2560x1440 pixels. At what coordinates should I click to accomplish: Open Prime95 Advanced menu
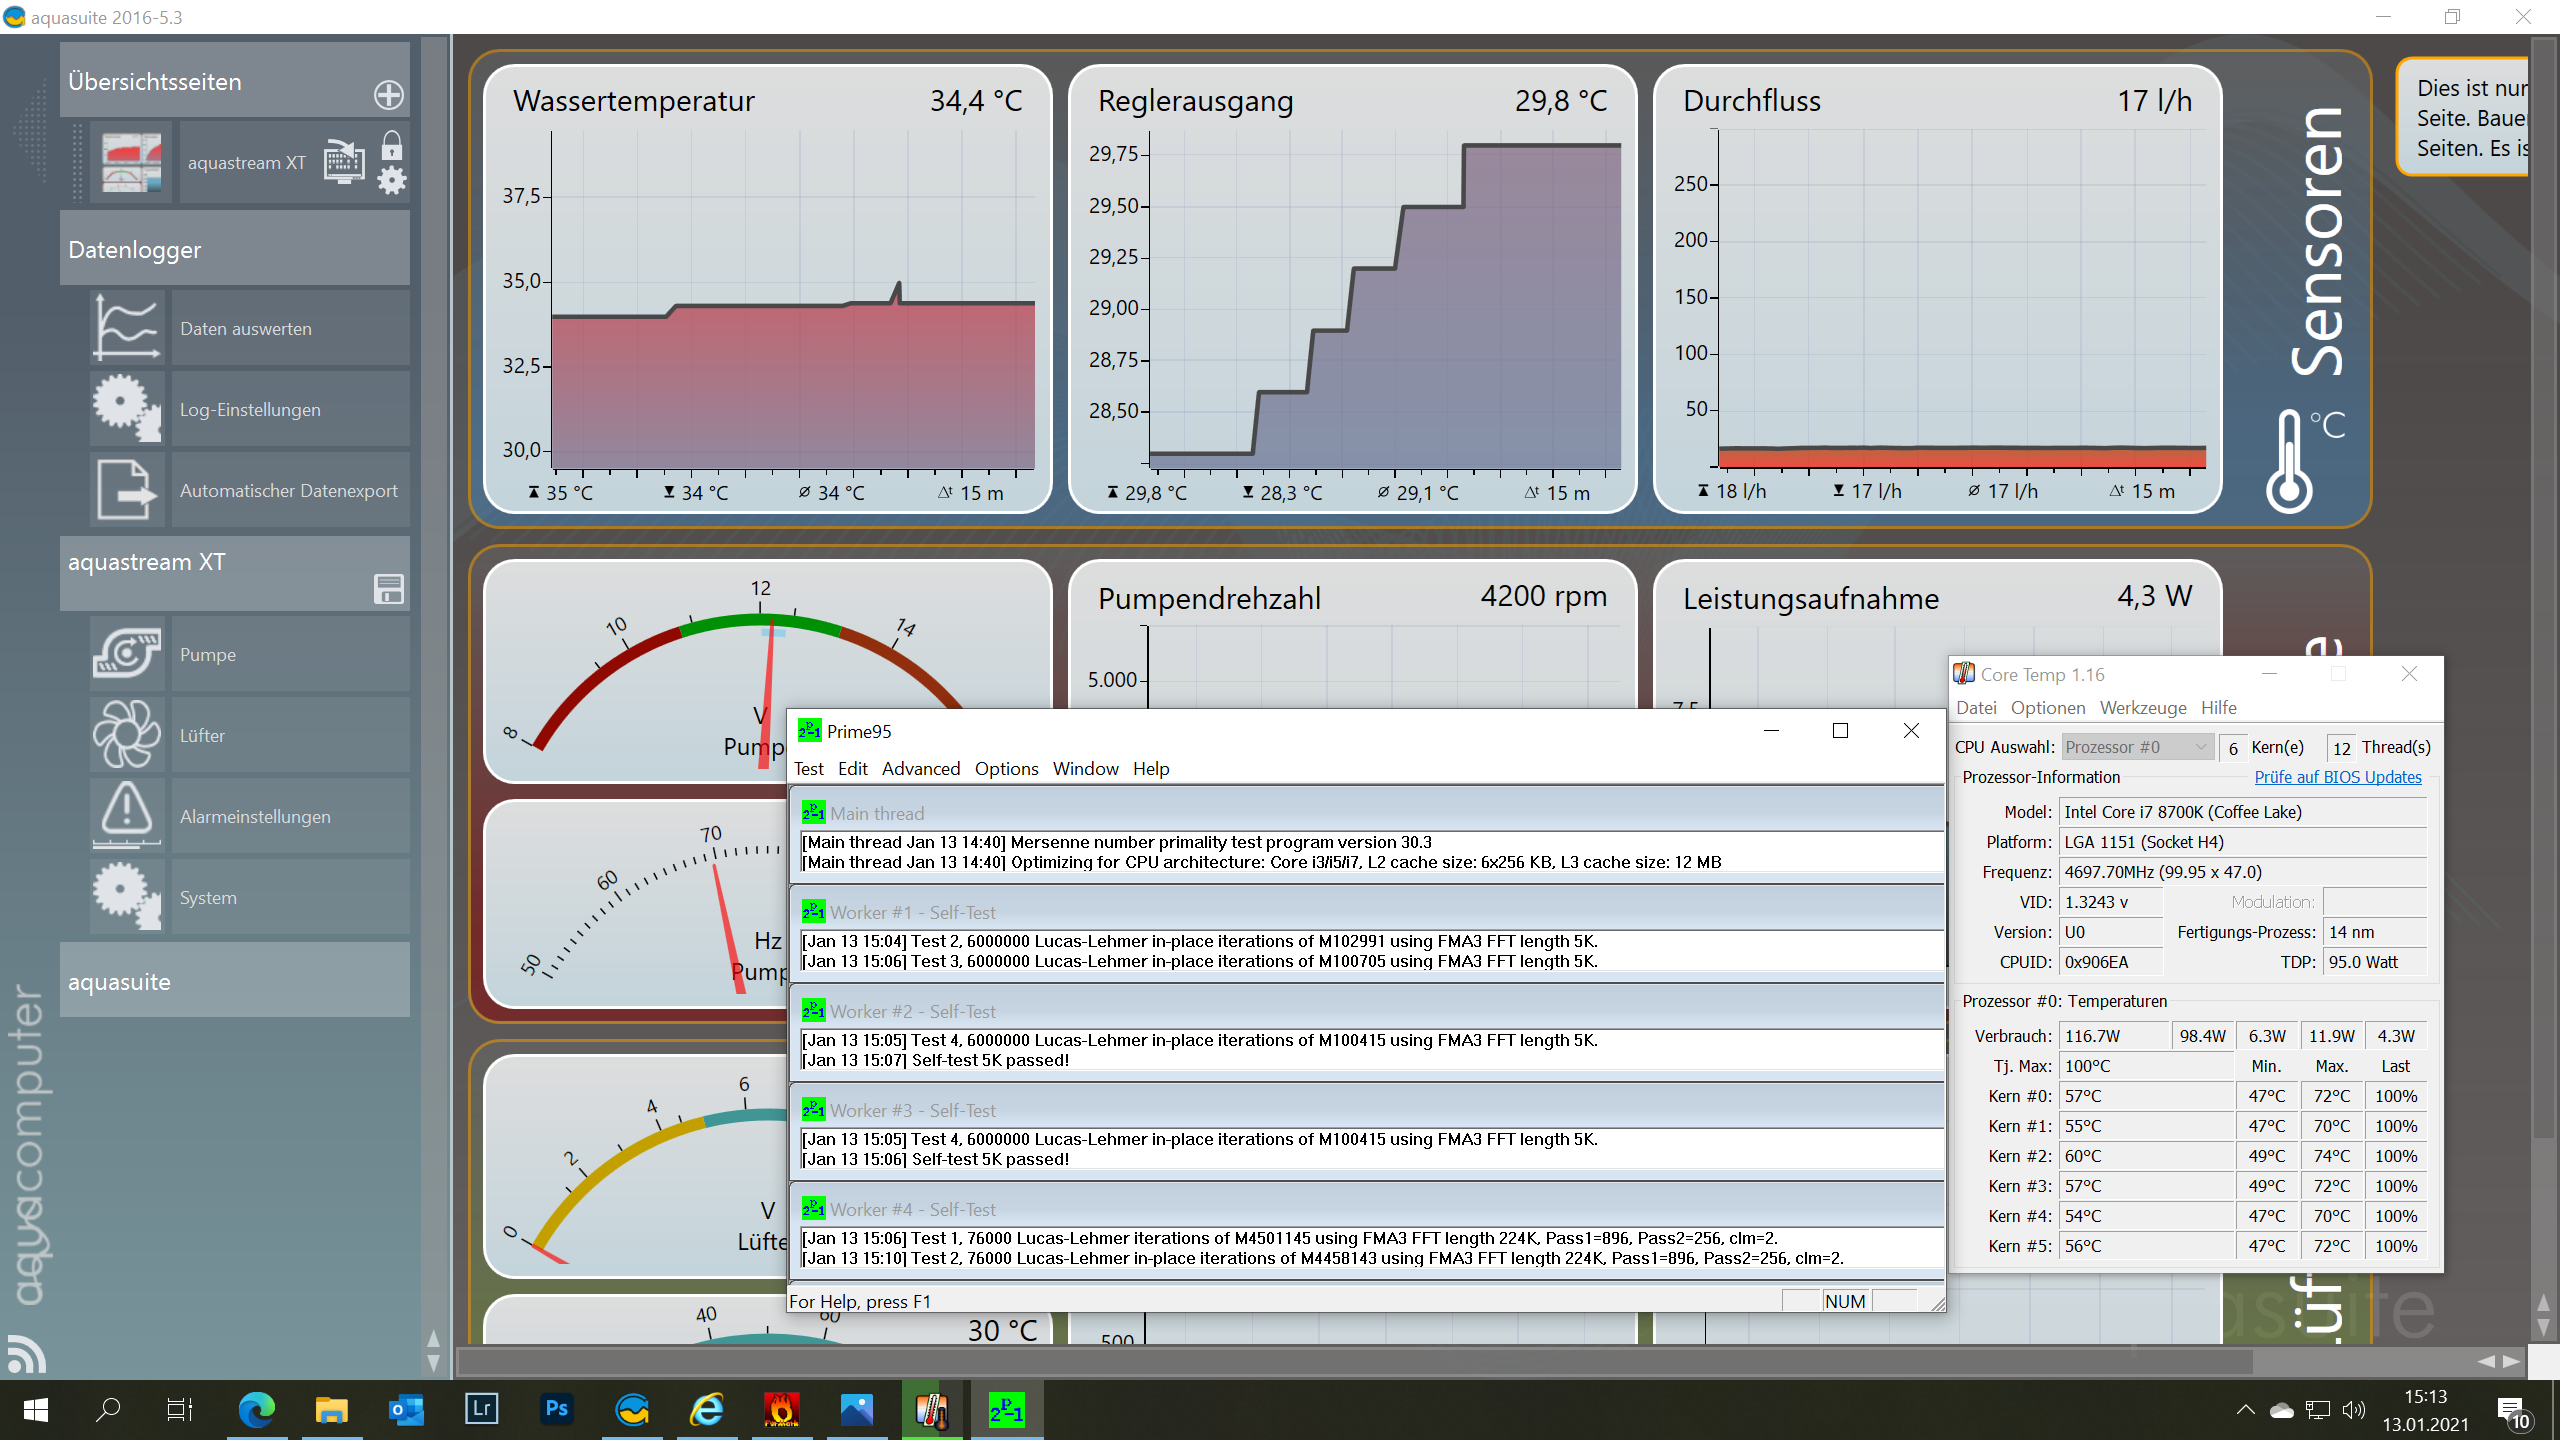tap(920, 769)
